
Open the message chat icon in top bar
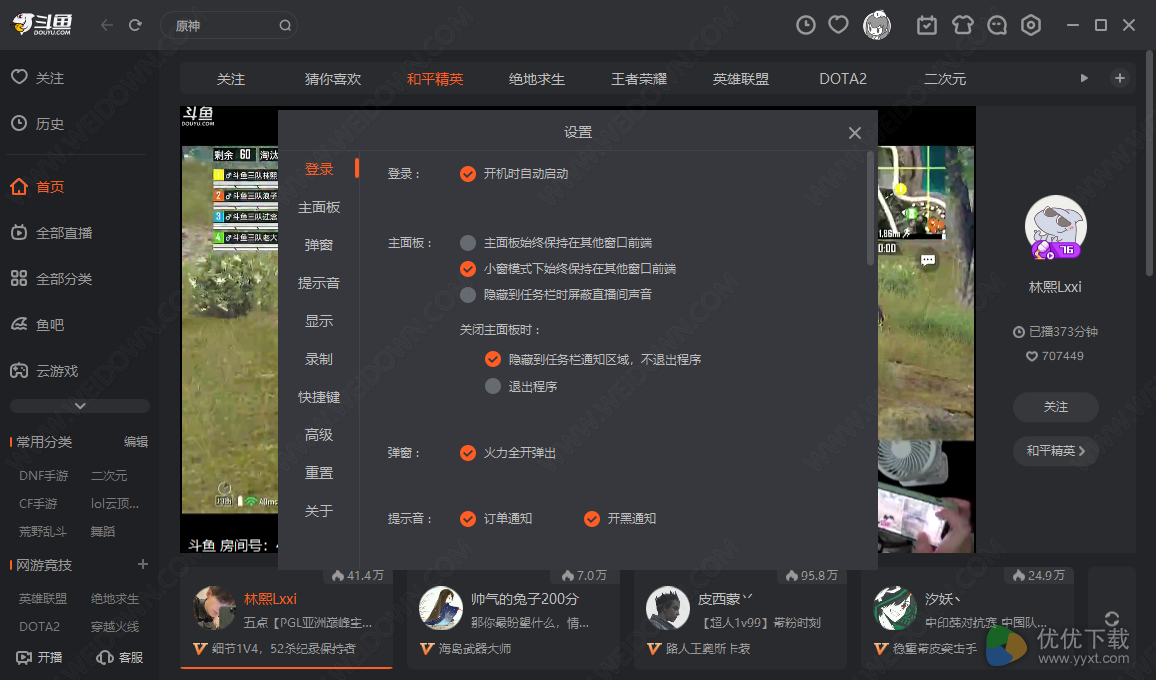click(997, 25)
